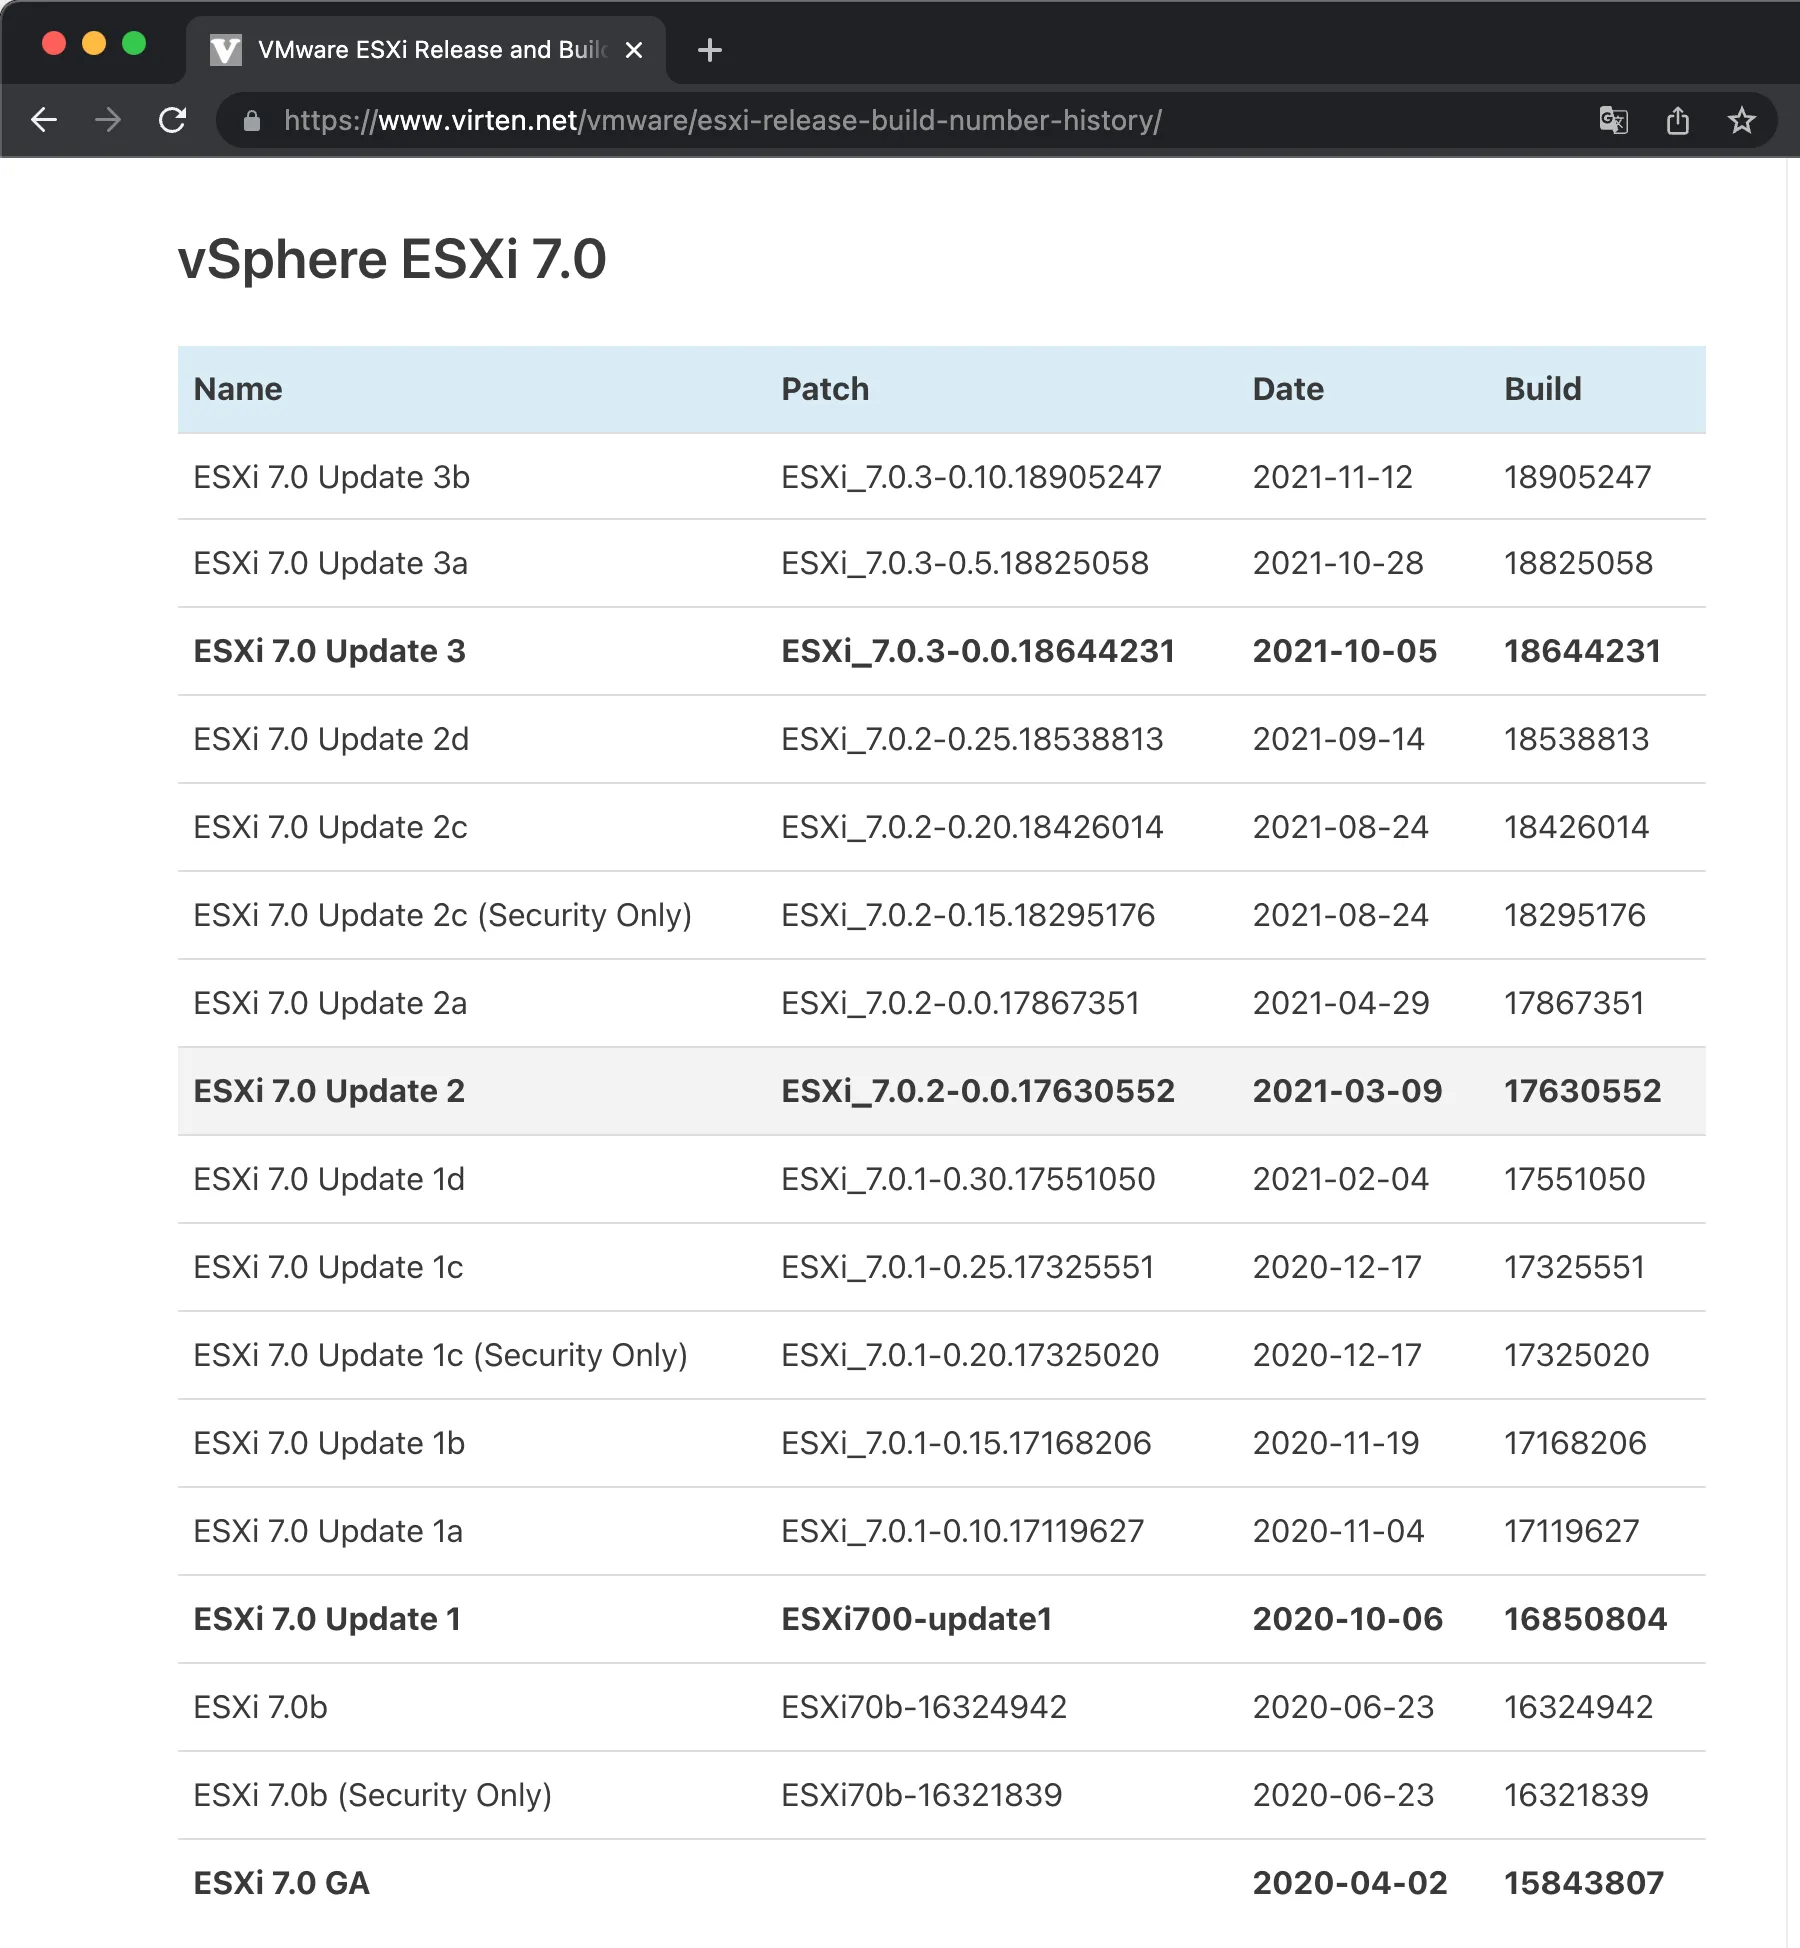
Task: Select ESXi 7.0 Update 3b name cell
Action: (x=332, y=477)
